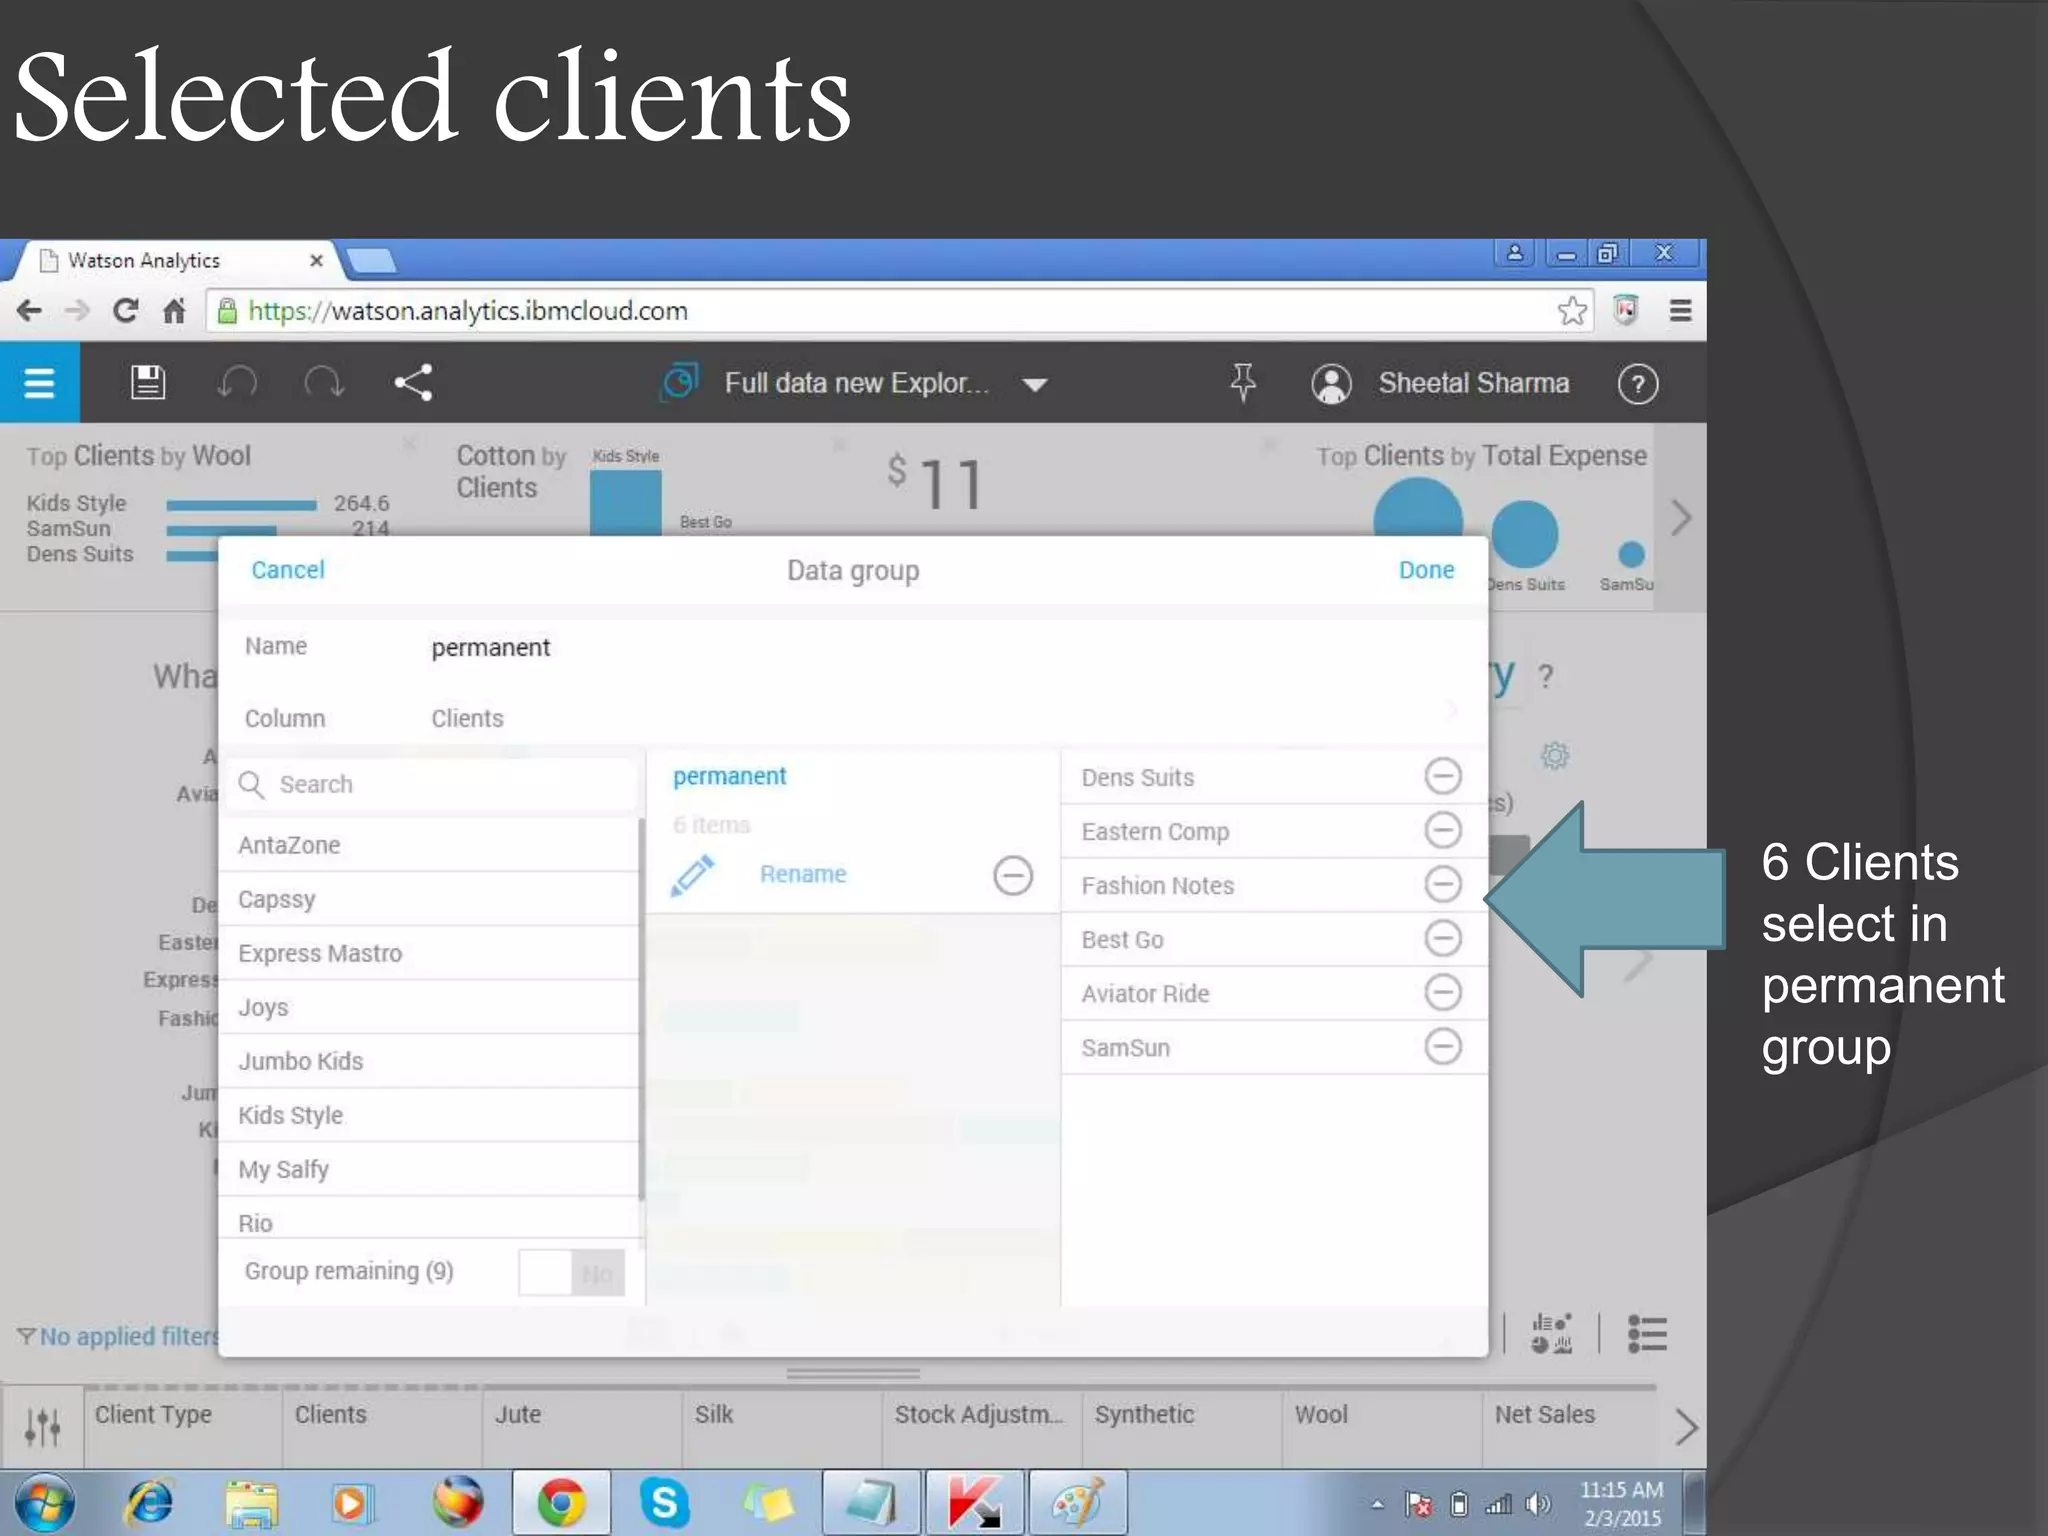Click the redo arrow icon
The height and width of the screenshot is (1536, 2048).
[x=324, y=382]
